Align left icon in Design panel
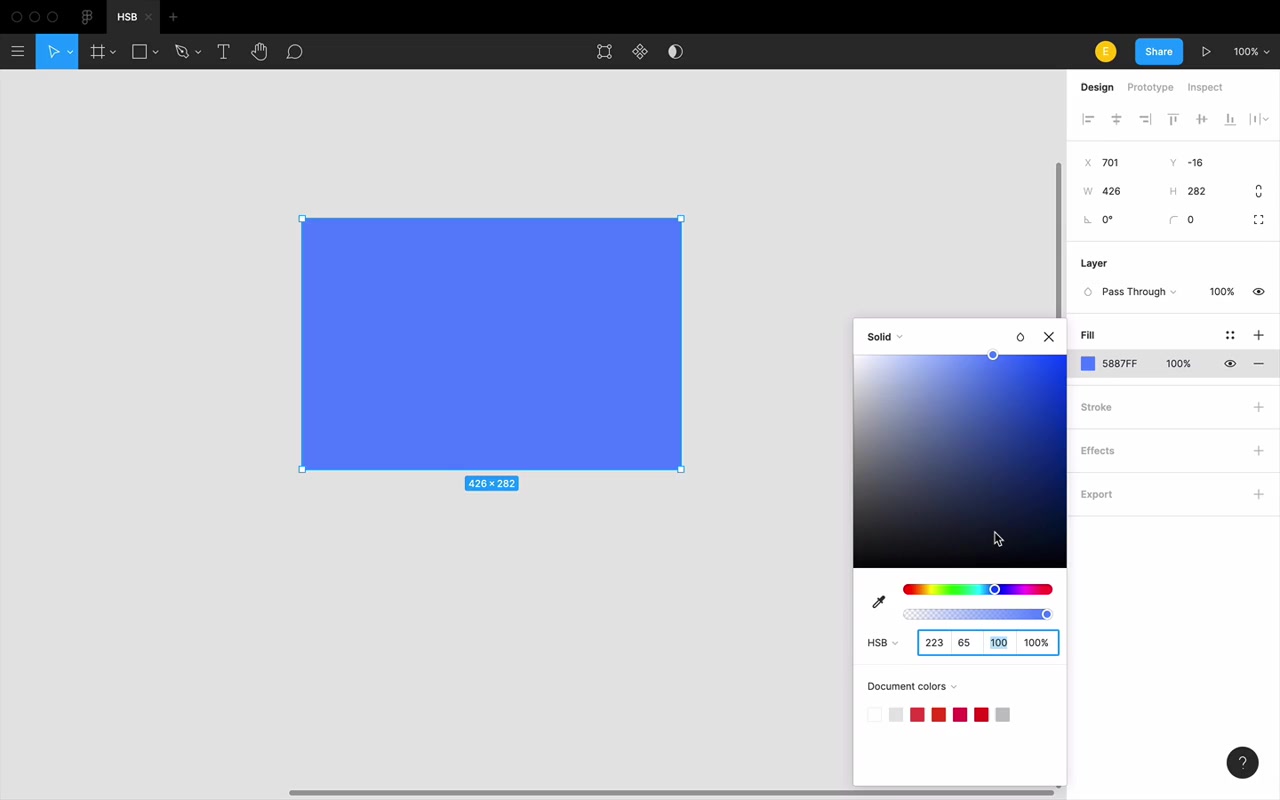 [x=1088, y=119]
